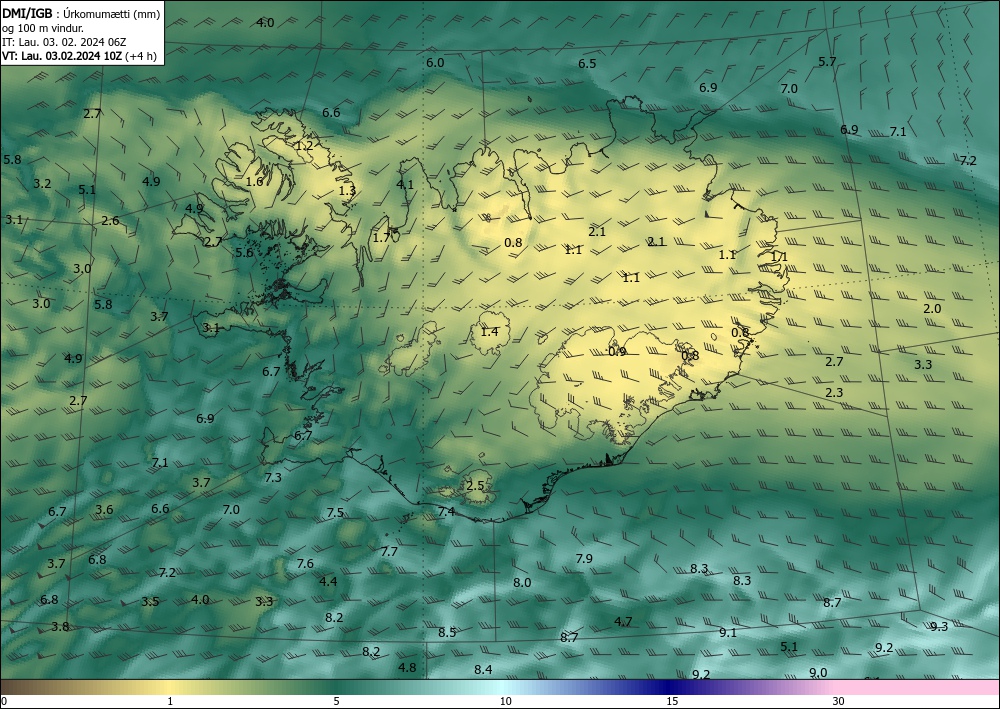The width and height of the screenshot is (1000, 709).
Task: Click the '3.6' value label
Action: [x=104, y=509]
